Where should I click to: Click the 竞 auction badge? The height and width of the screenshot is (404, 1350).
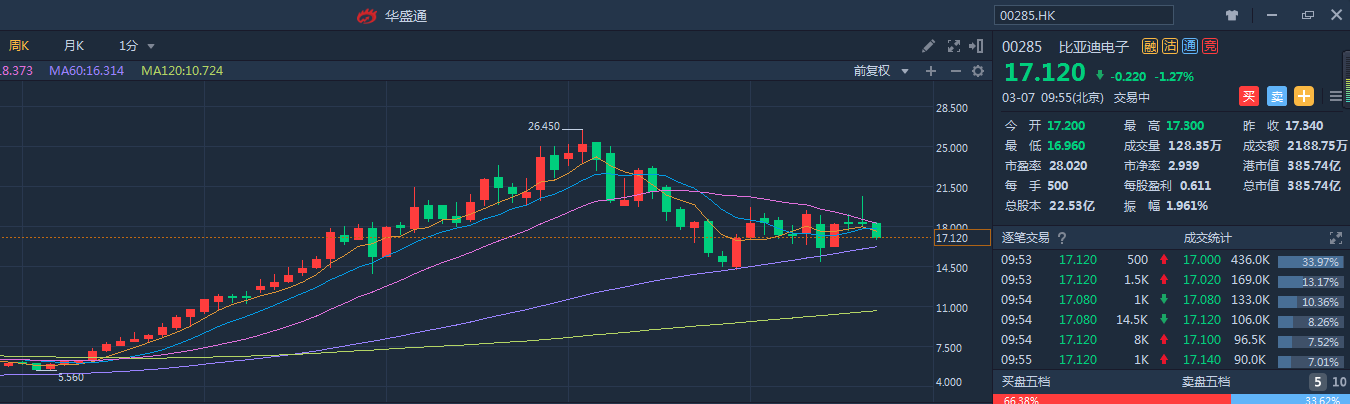click(x=1210, y=46)
